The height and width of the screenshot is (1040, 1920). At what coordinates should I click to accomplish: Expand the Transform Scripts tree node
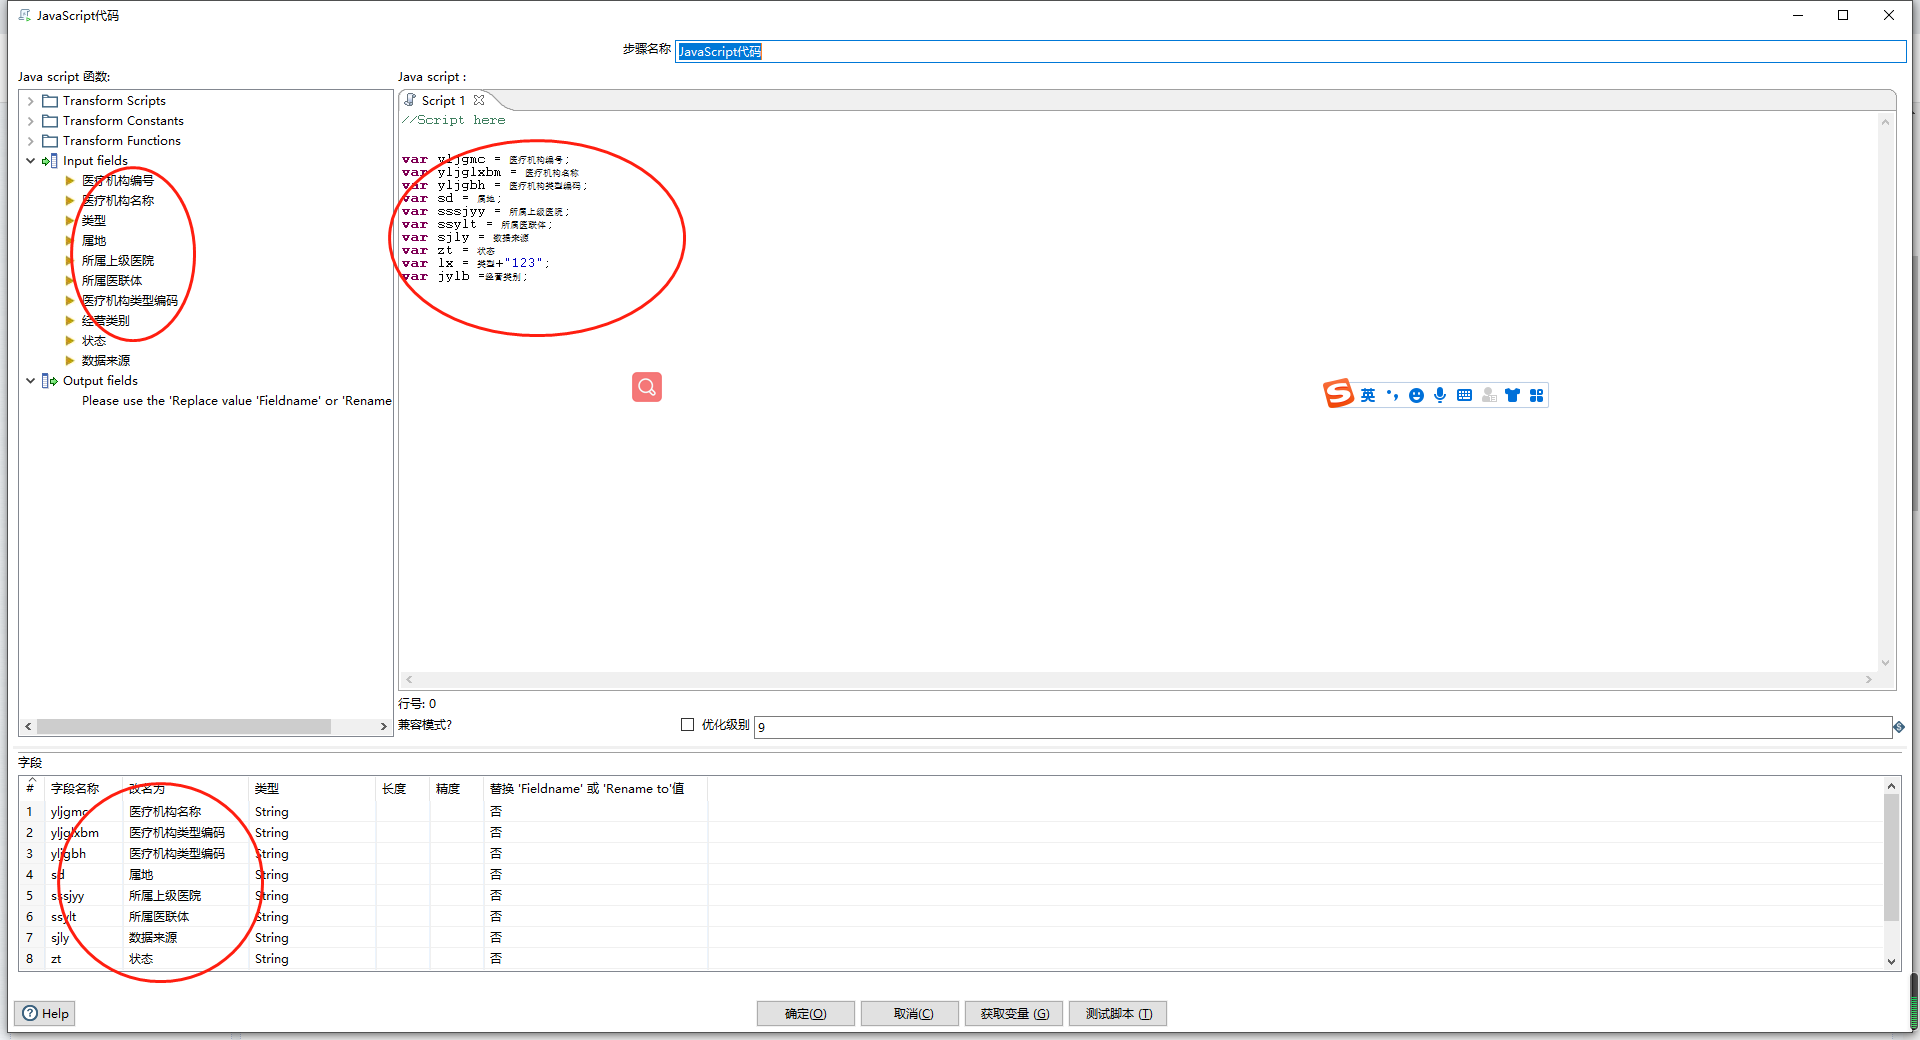[31, 101]
